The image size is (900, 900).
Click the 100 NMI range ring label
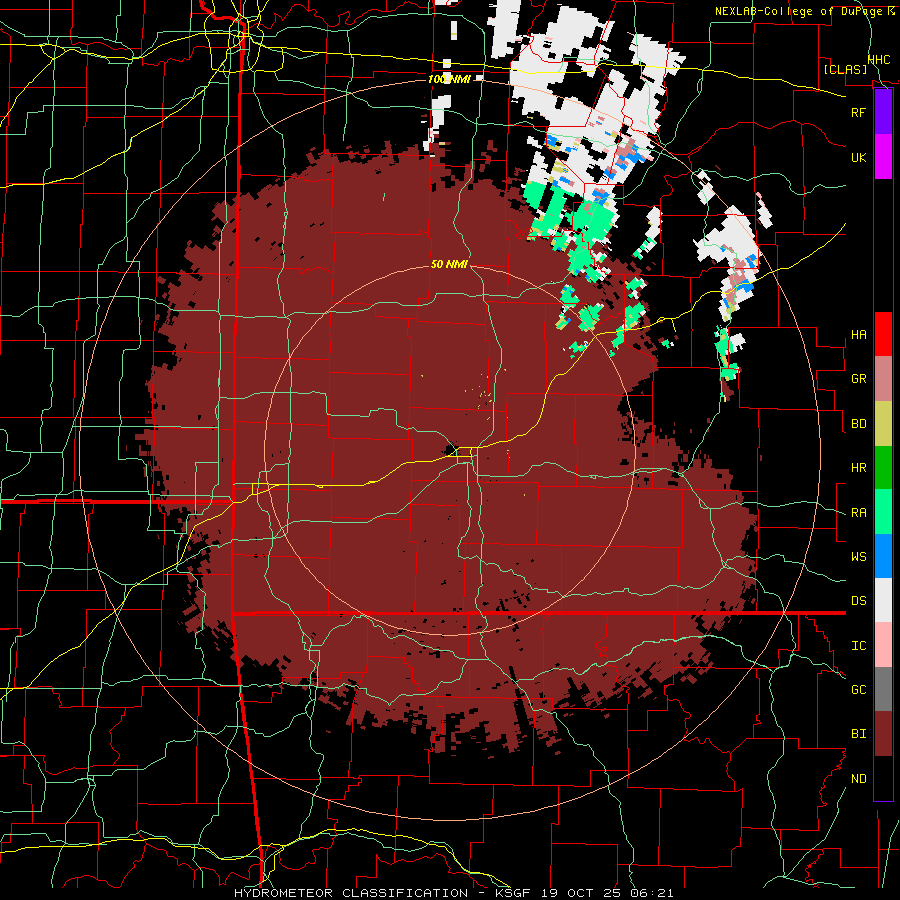[448, 79]
